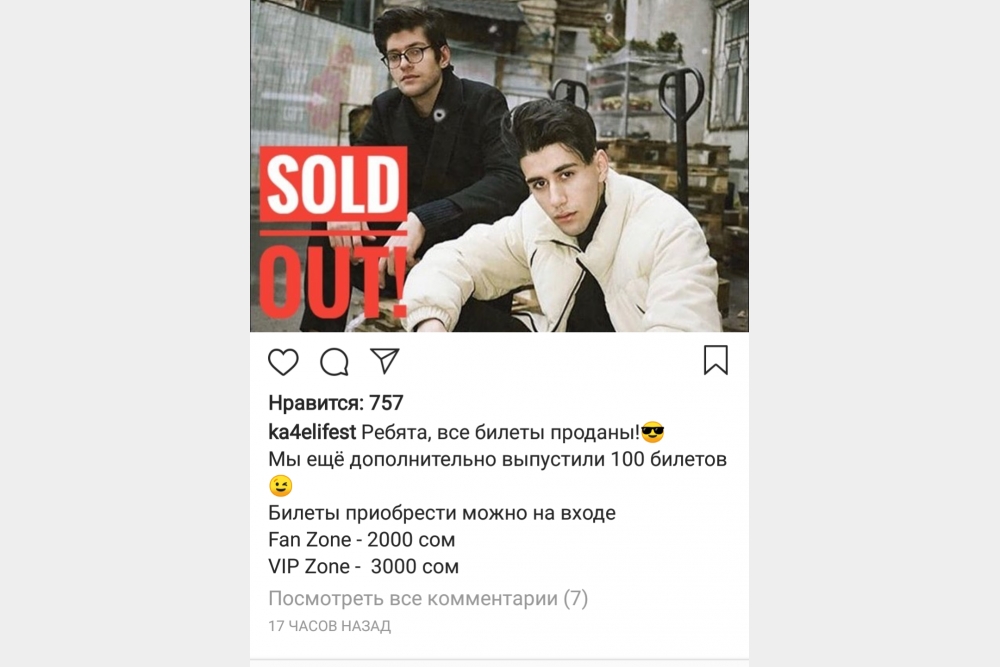The height and width of the screenshot is (667, 1000).
Task: Tap the red 'OUT!' text on the photo
Action: click(332, 280)
